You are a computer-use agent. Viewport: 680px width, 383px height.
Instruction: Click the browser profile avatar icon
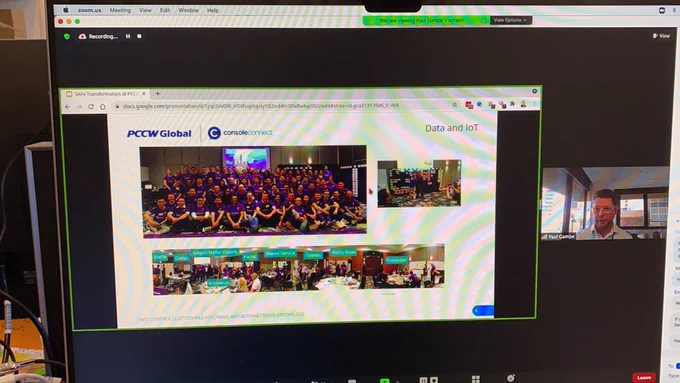pos(523,104)
